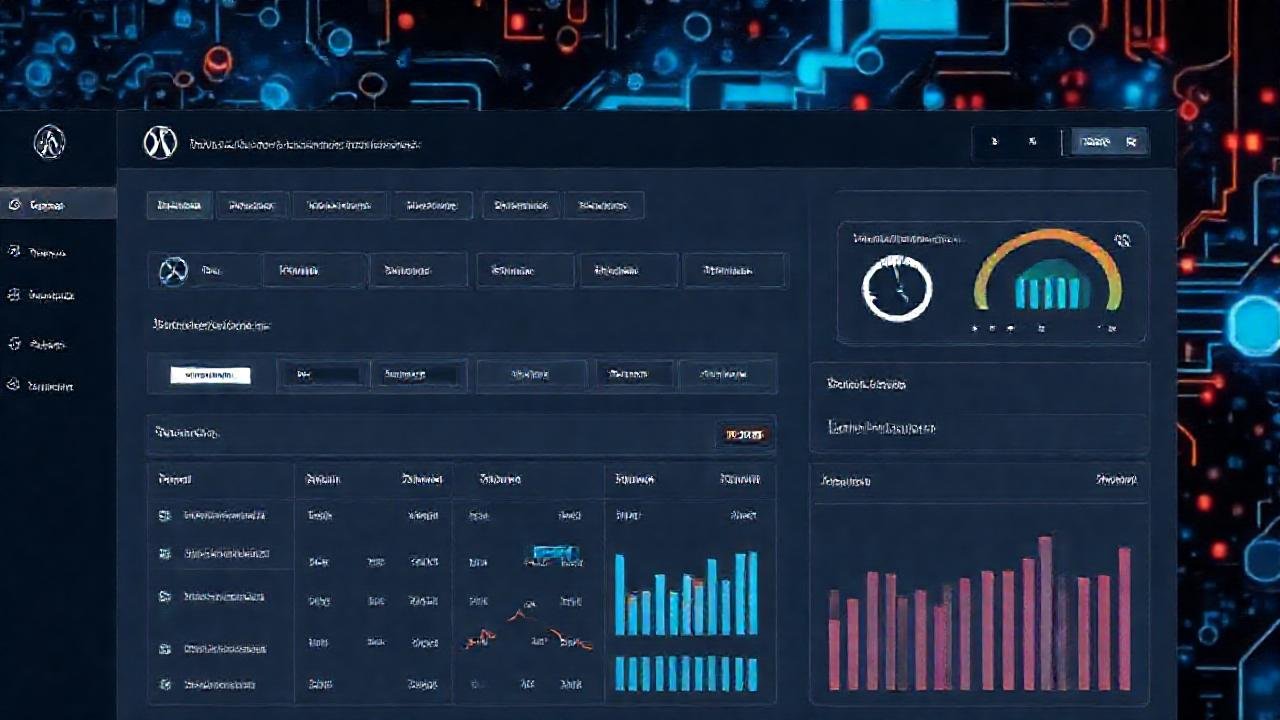Open the middle filter dropdown above the table
The height and width of the screenshot is (720, 1280).
(531, 374)
